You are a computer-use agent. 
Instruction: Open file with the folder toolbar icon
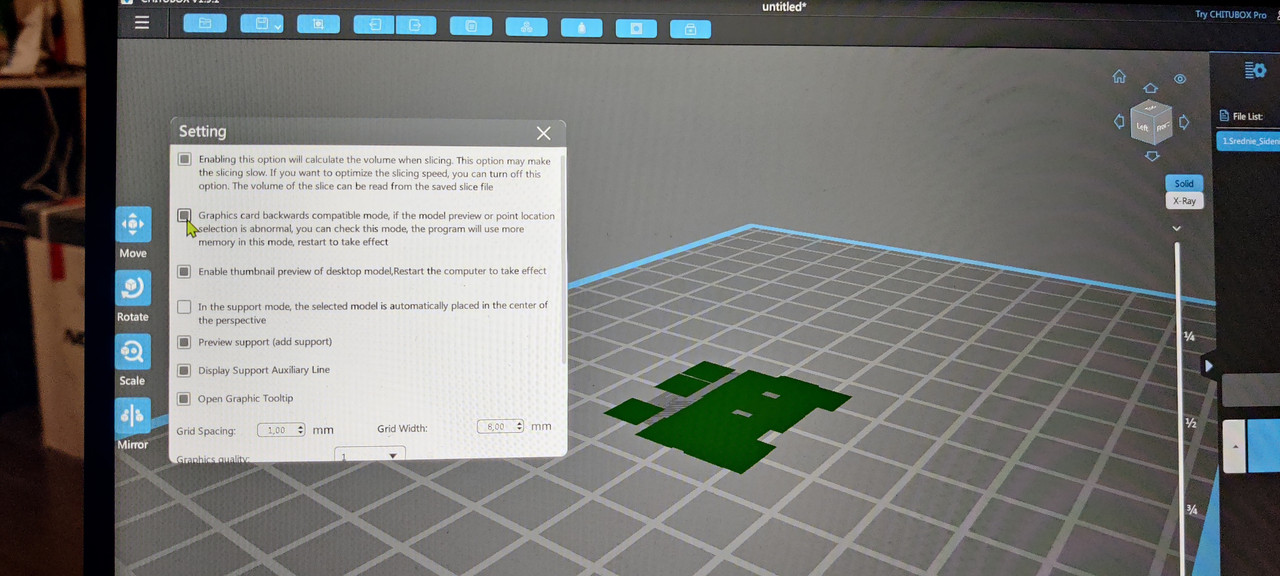(205, 23)
